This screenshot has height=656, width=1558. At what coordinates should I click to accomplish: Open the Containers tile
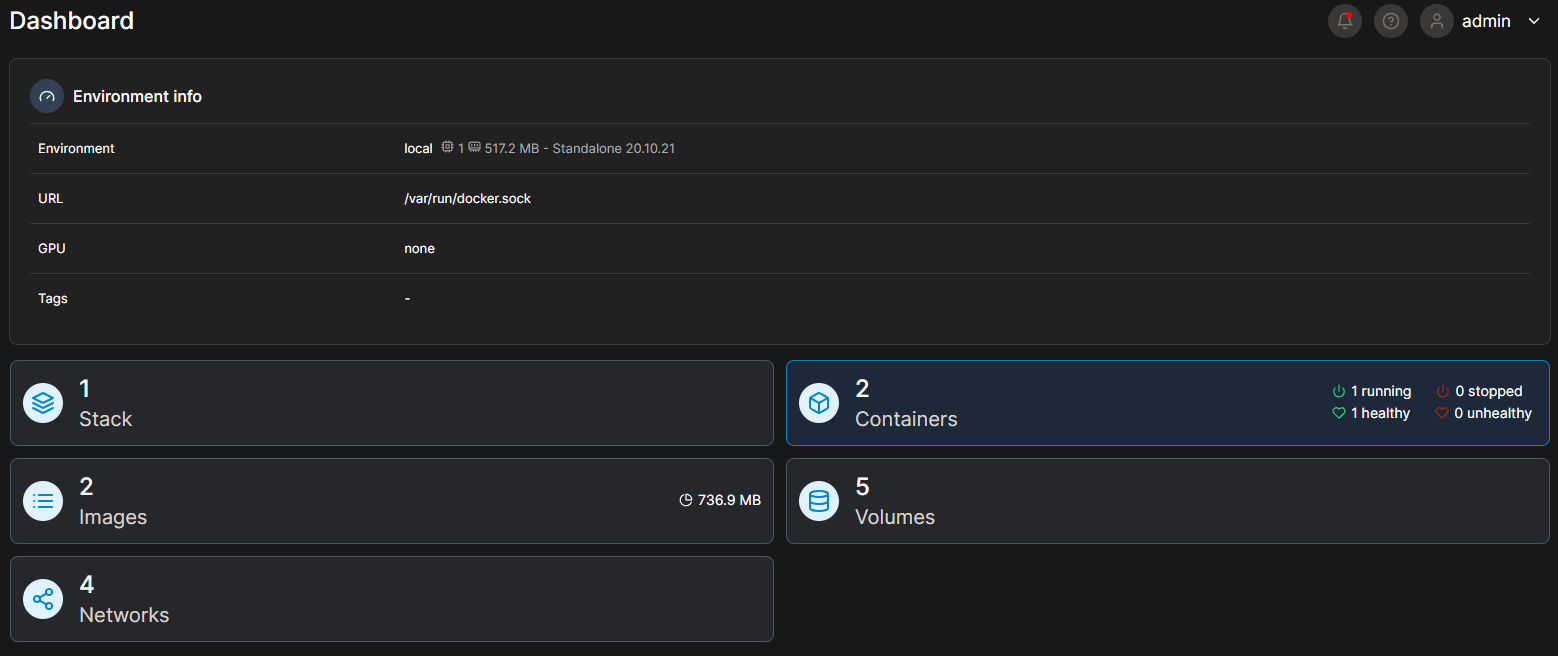[x=1168, y=403]
